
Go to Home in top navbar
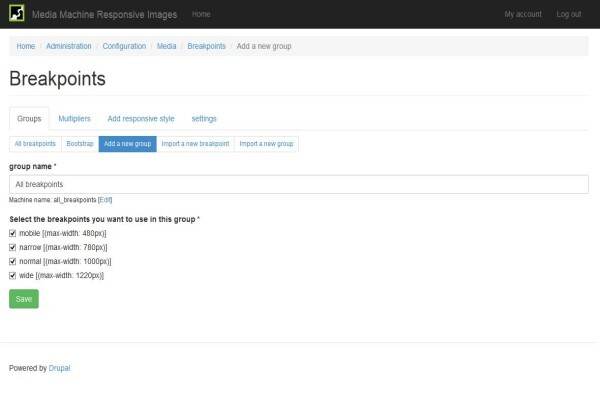[x=201, y=14]
